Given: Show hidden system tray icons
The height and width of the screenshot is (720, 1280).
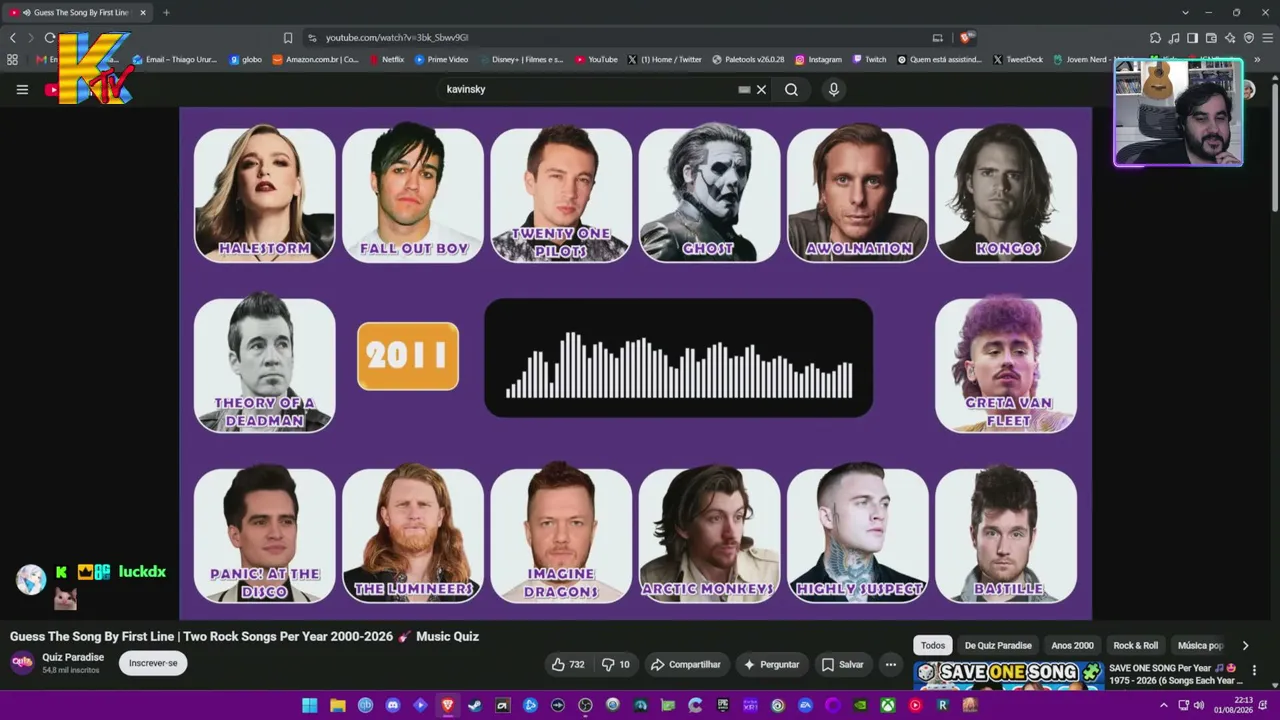Looking at the screenshot, I should coord(1164,705).
